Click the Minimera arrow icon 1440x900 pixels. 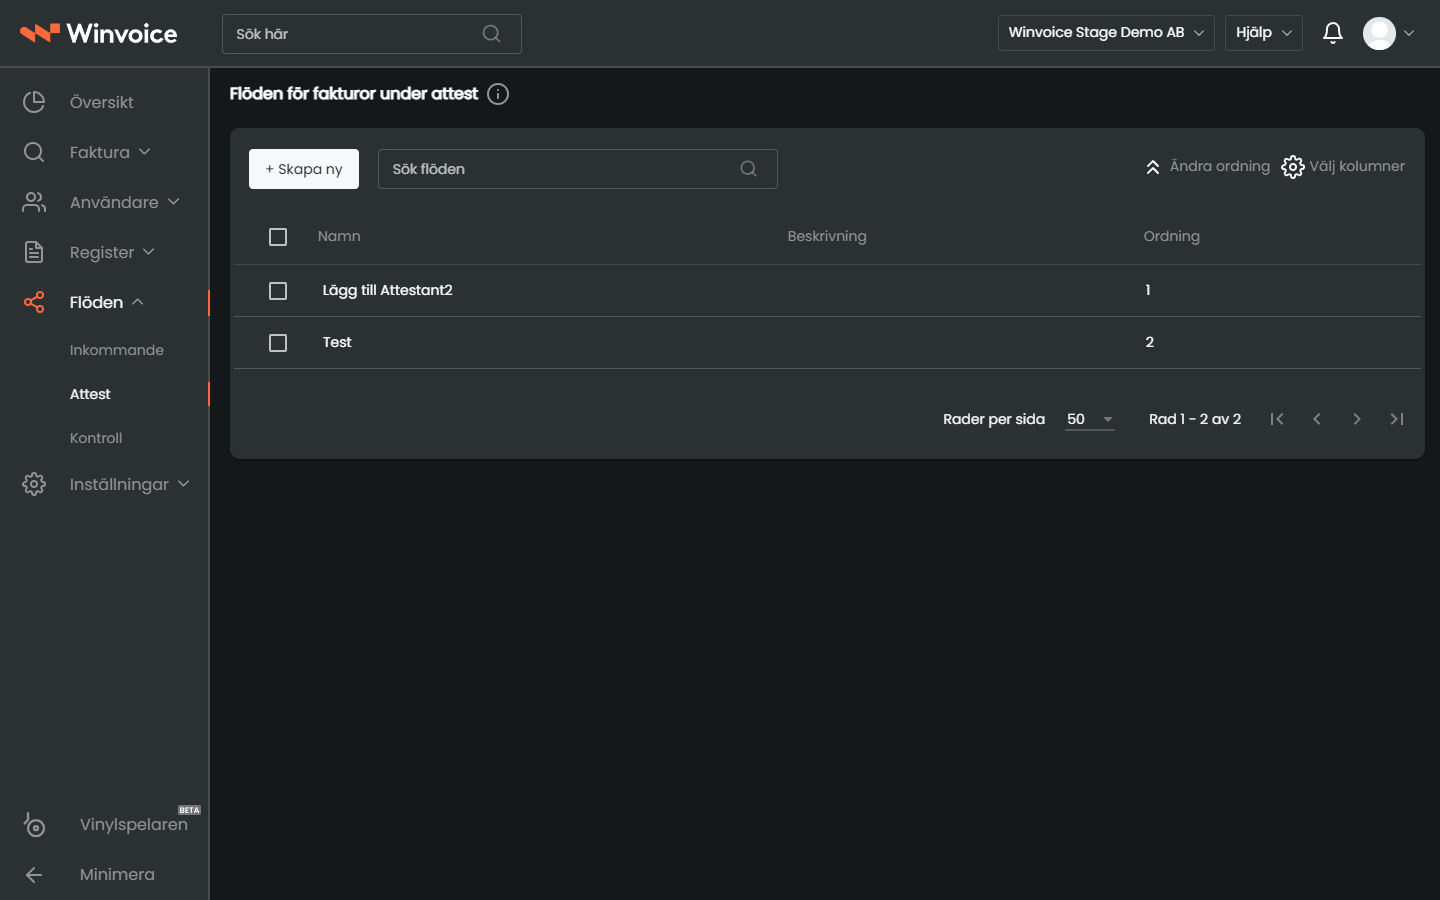tap(34, 875)
